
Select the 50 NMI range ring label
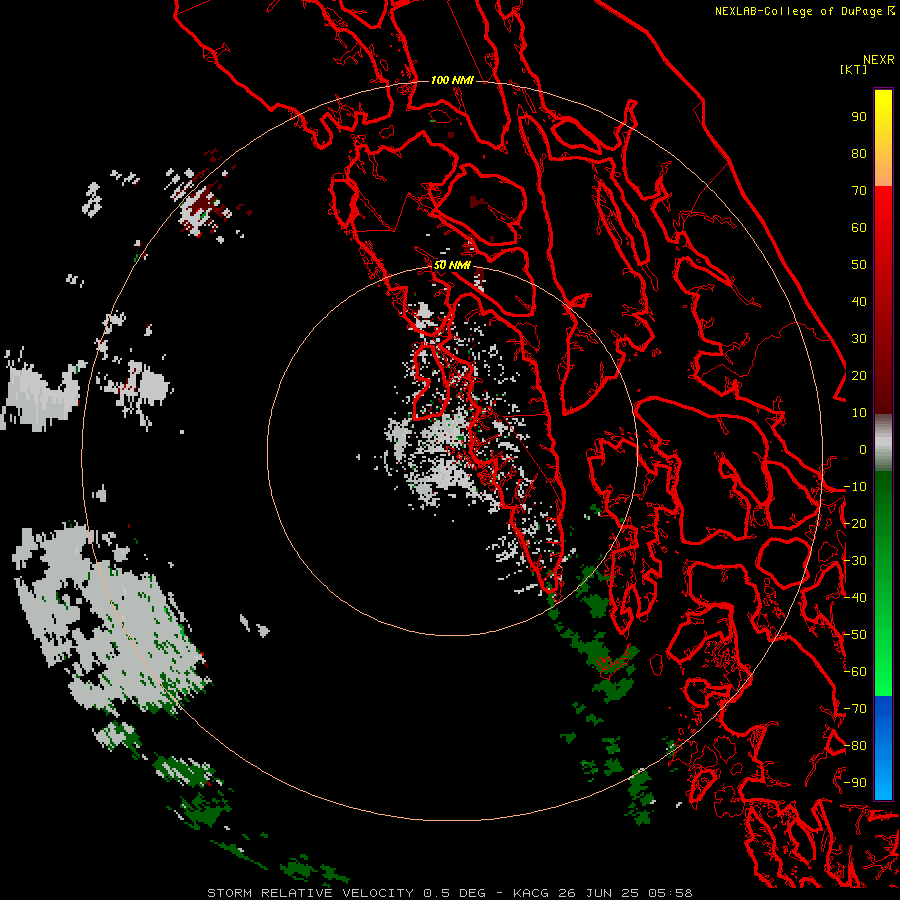click(x=452, y=265)
